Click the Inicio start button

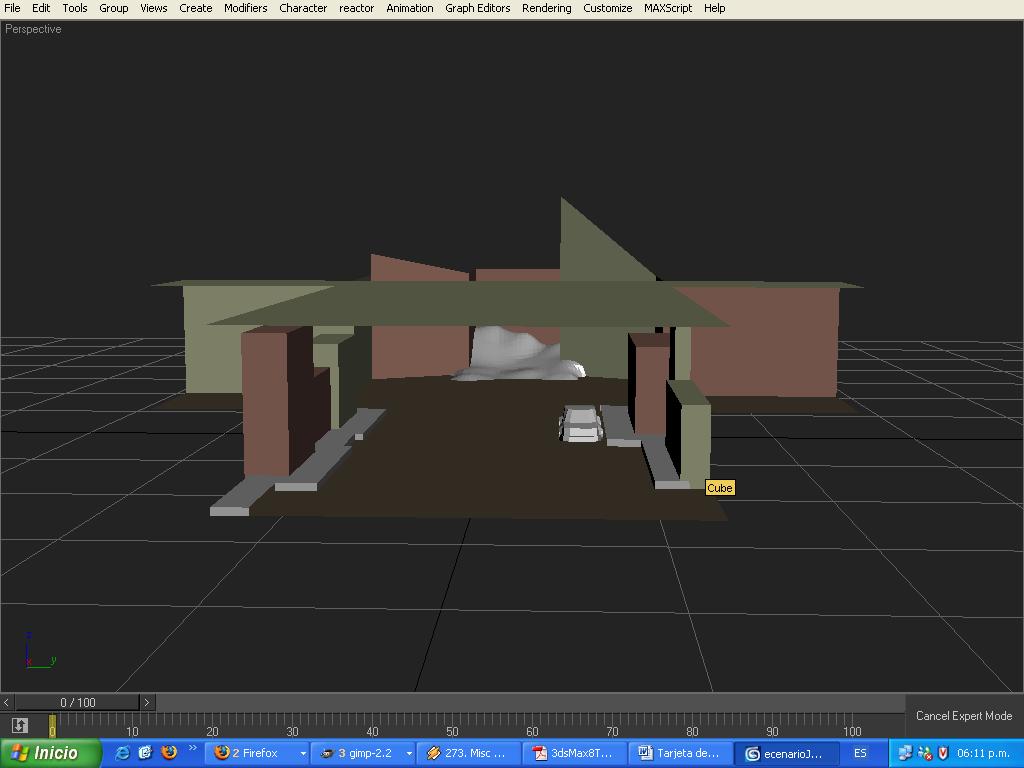click(x=50, y=753)
